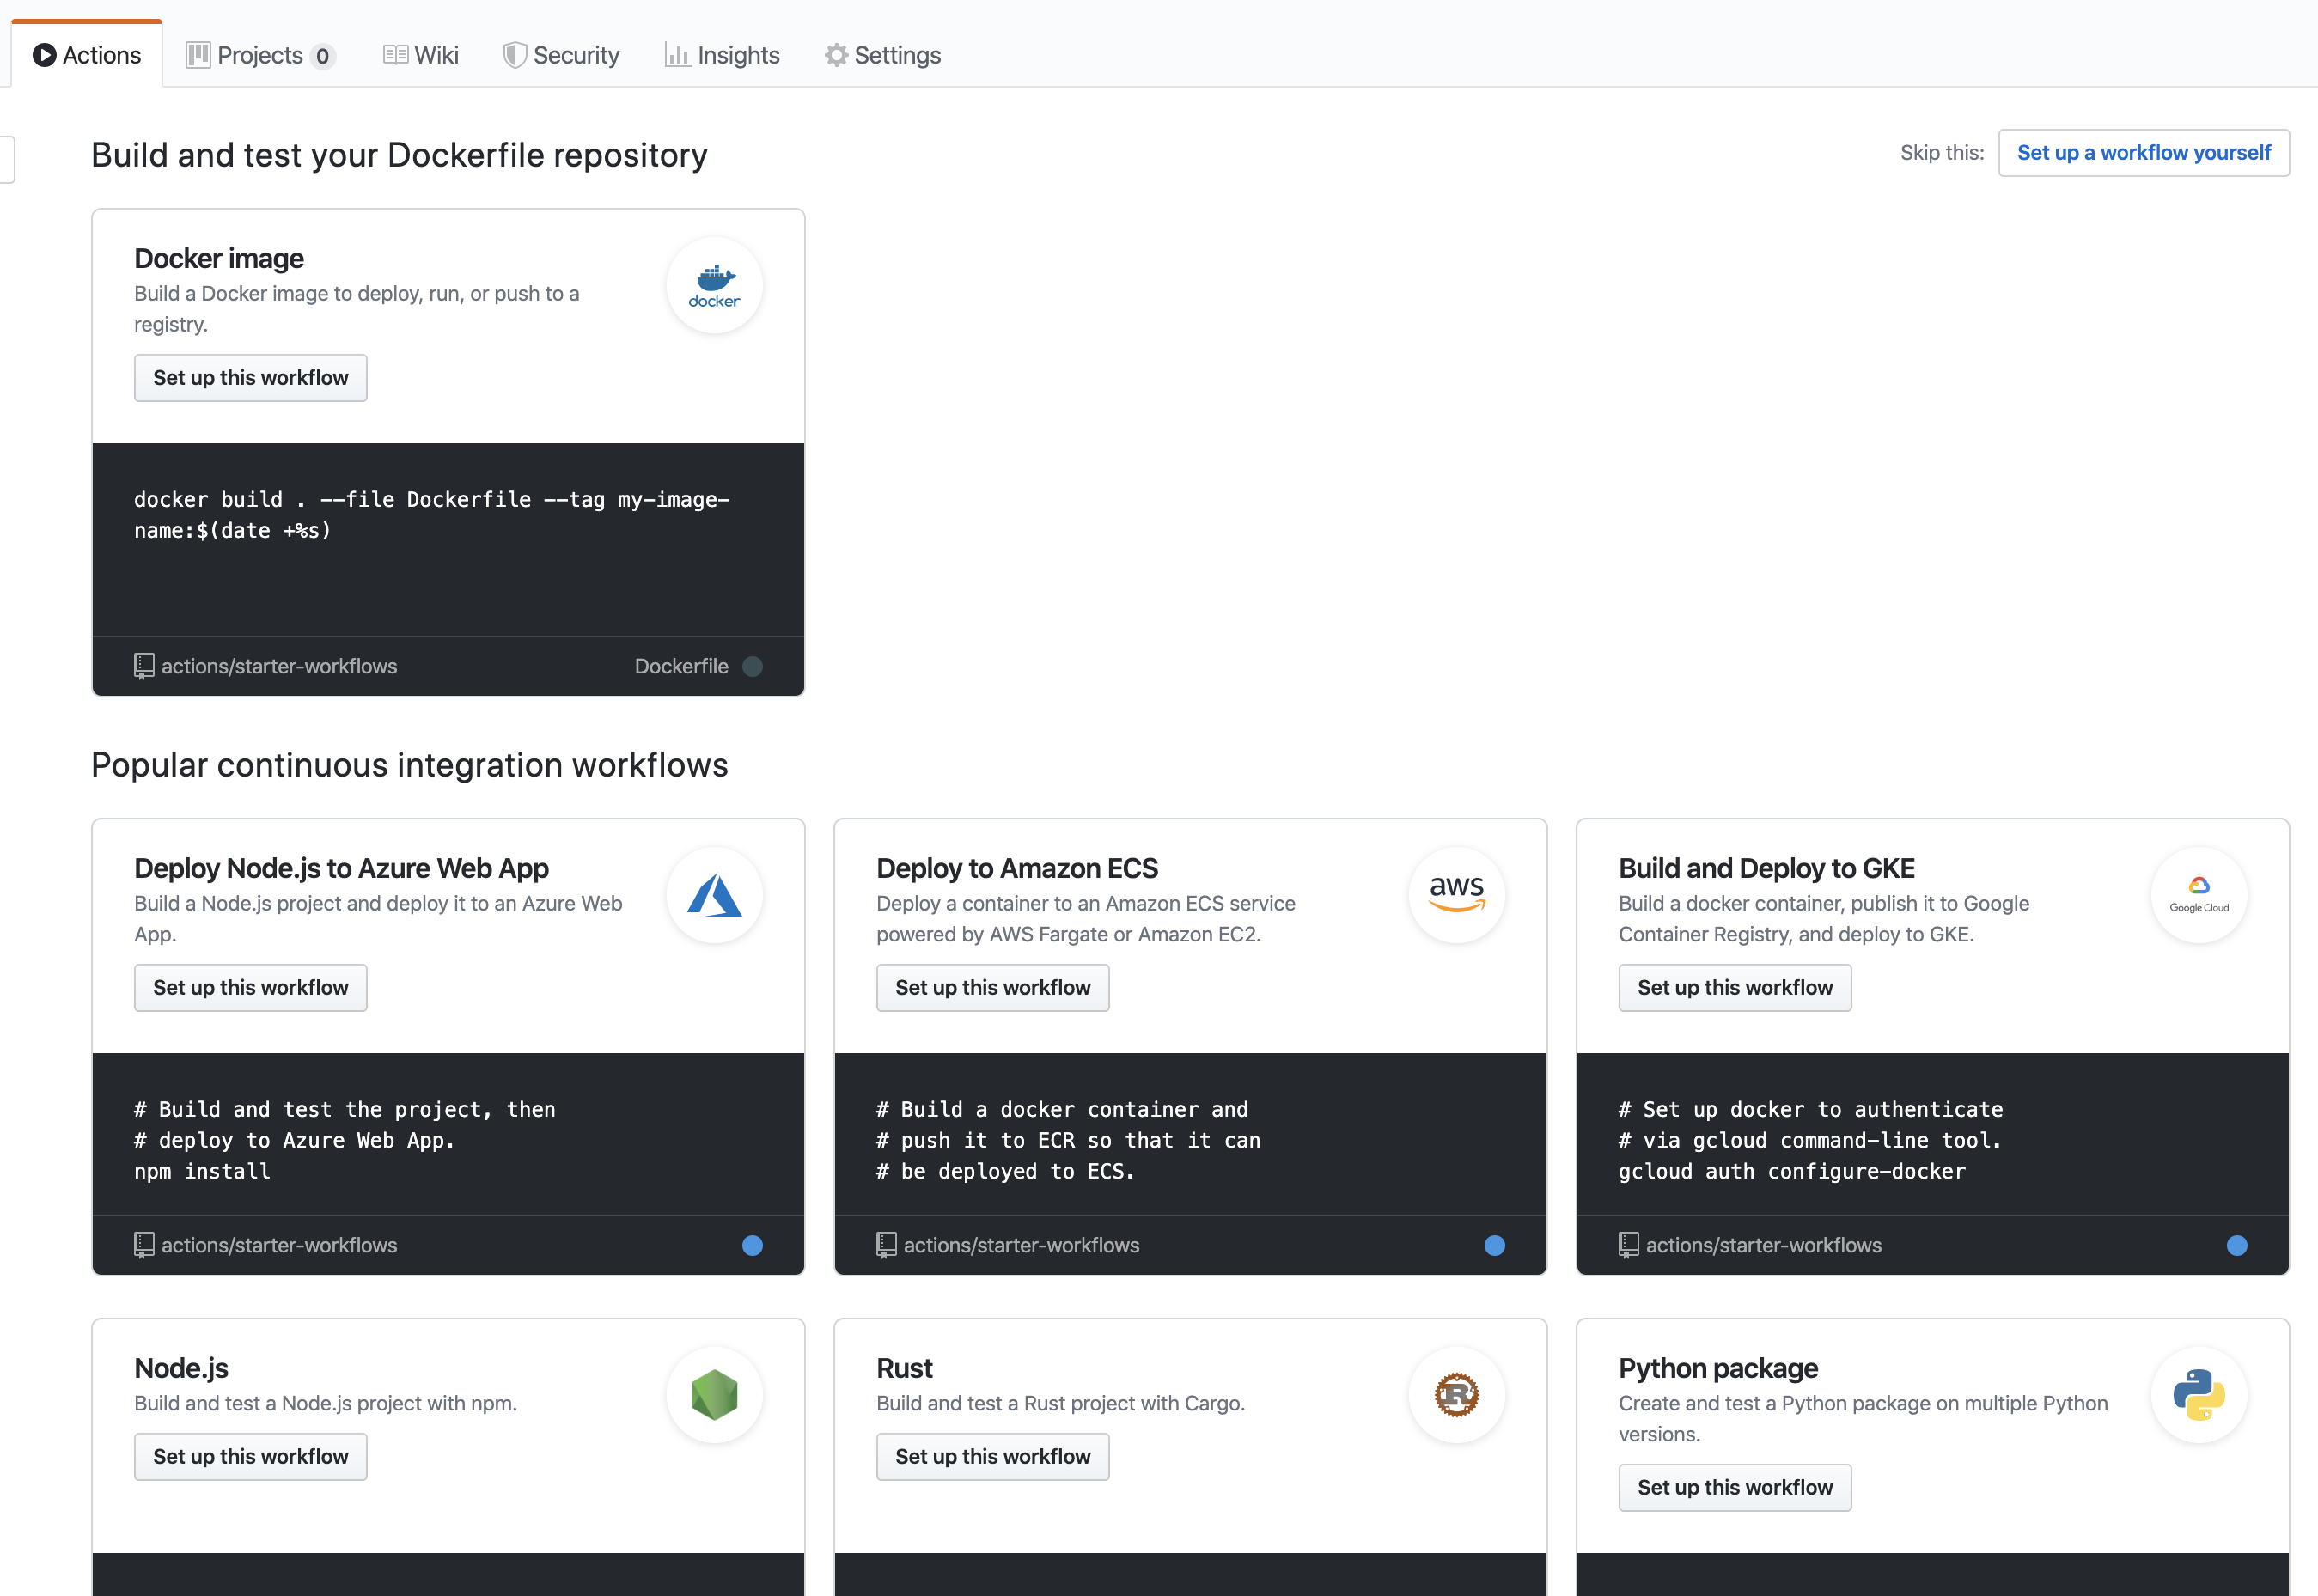
Task: Click the Python package card title
Action: tap(1718, 1369)
